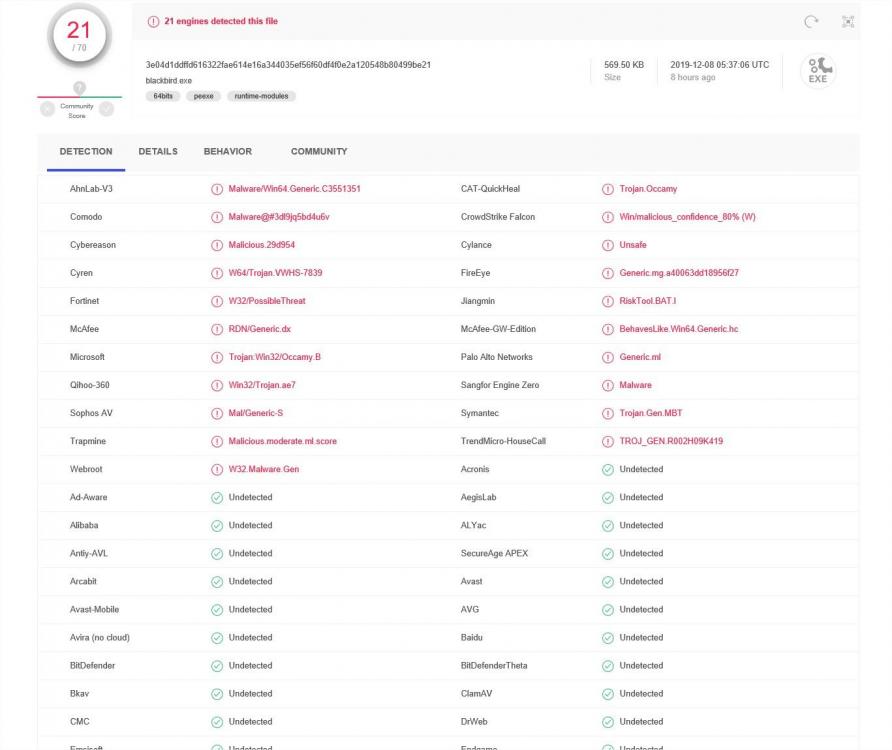Switch to the DETECTION tab

86,151
